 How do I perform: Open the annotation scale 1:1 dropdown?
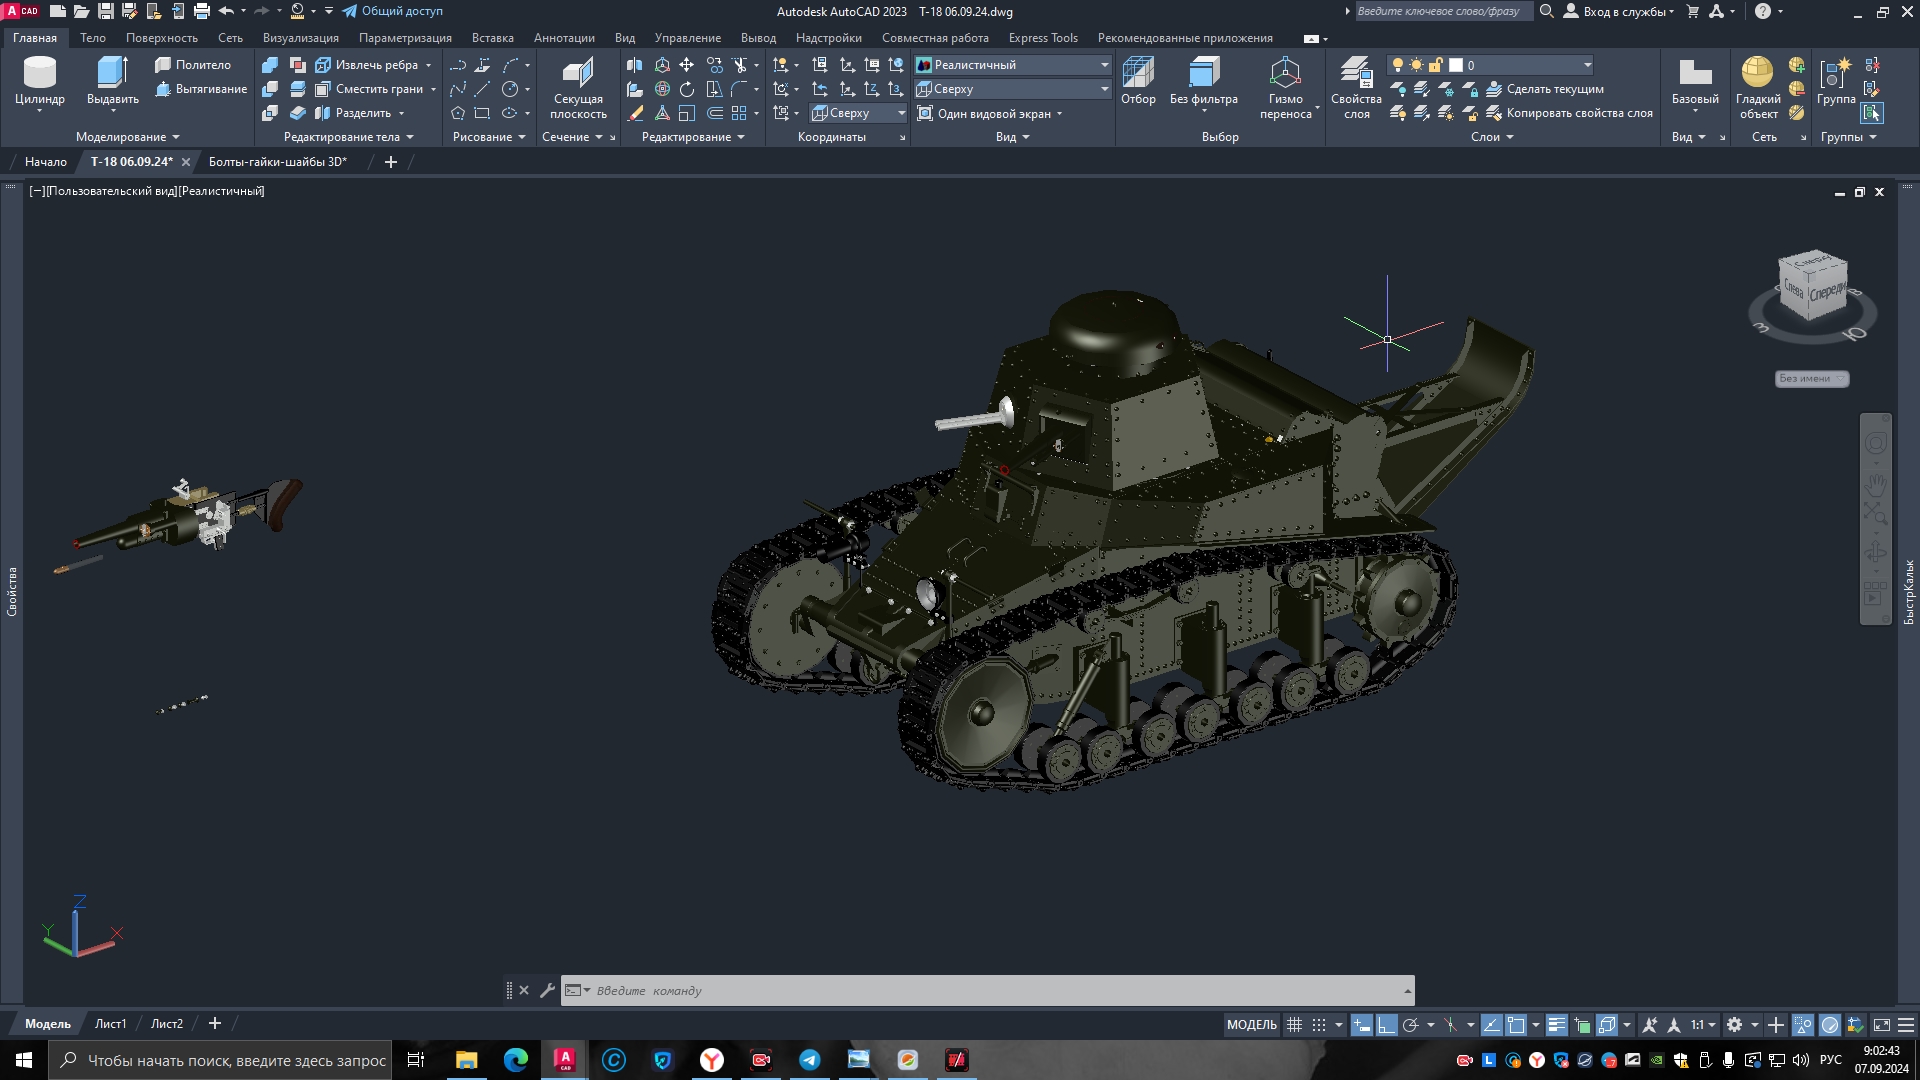coord(1703,1025)
